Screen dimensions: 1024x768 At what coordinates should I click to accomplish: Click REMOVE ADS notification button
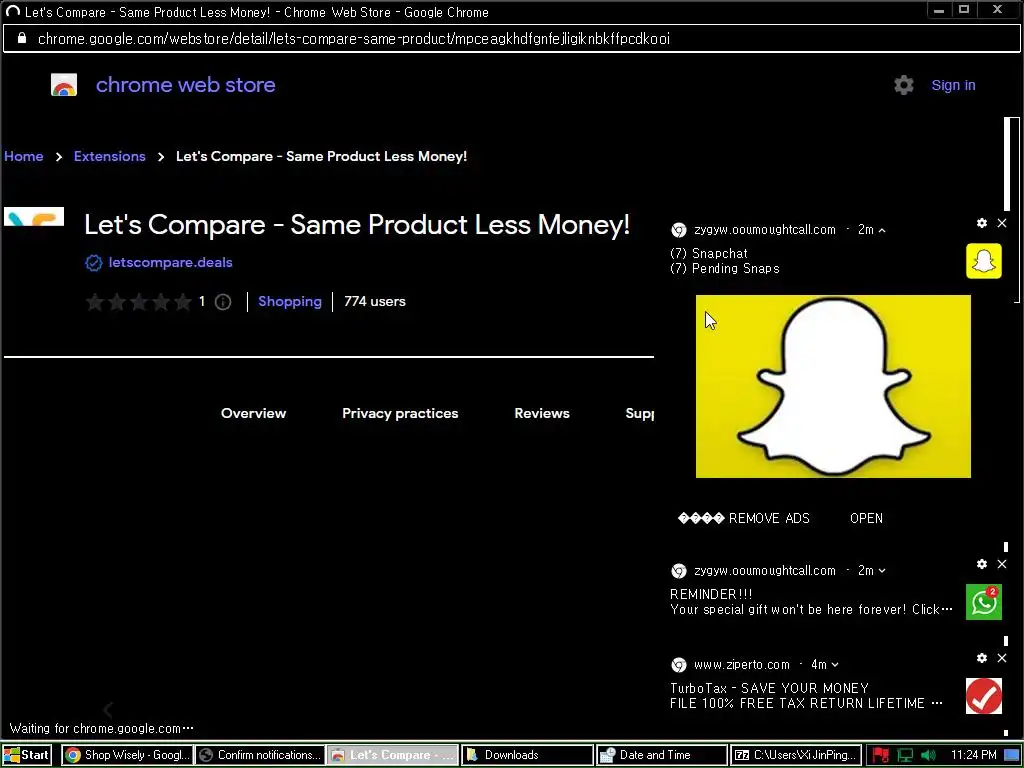tap(744, 519)
